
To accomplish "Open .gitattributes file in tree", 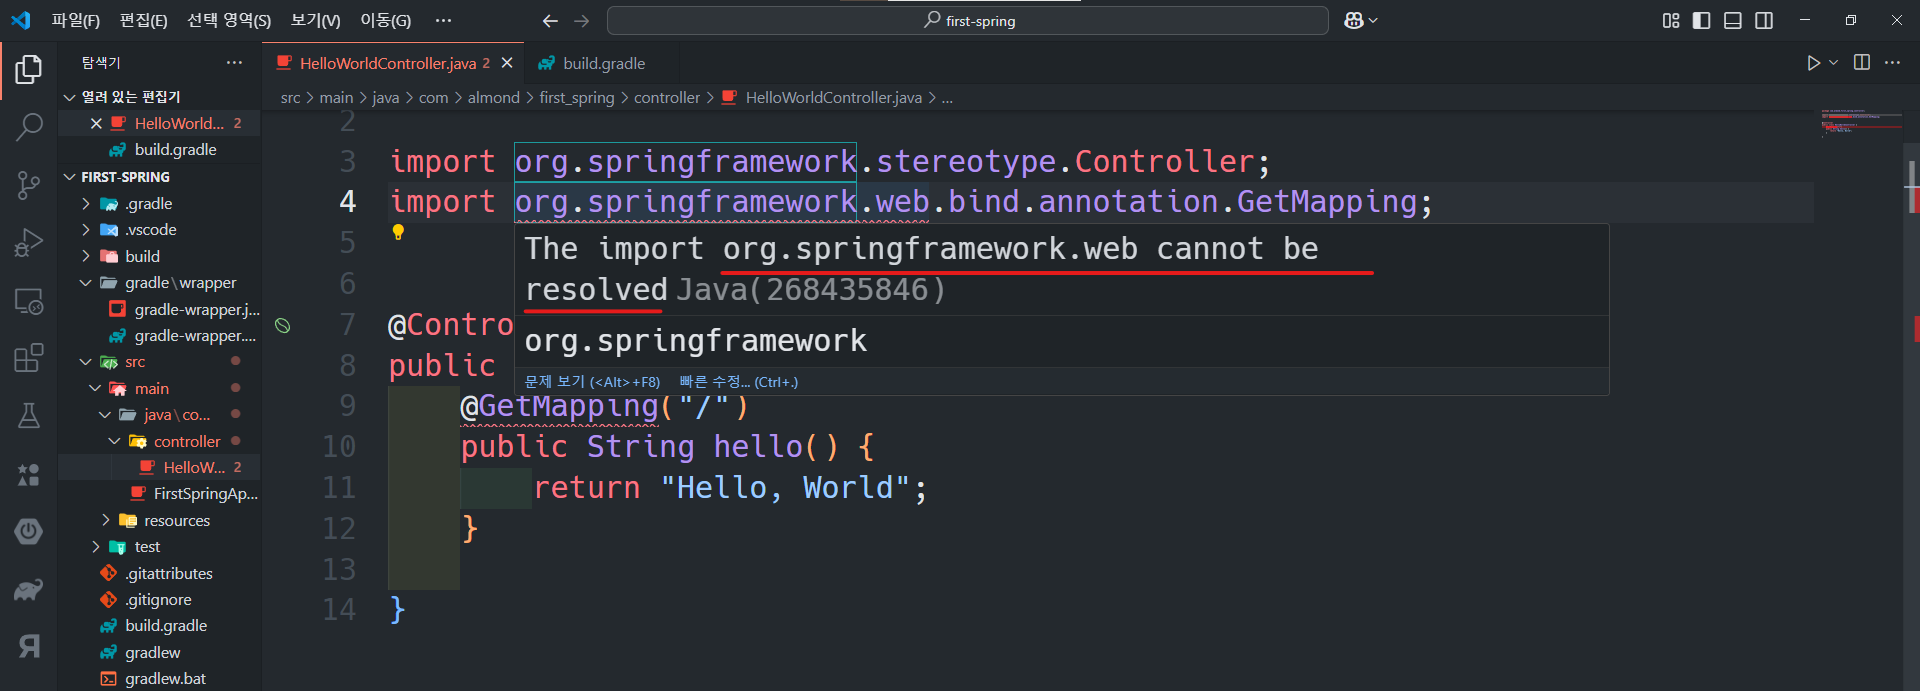I will click(x=168, y=574).
